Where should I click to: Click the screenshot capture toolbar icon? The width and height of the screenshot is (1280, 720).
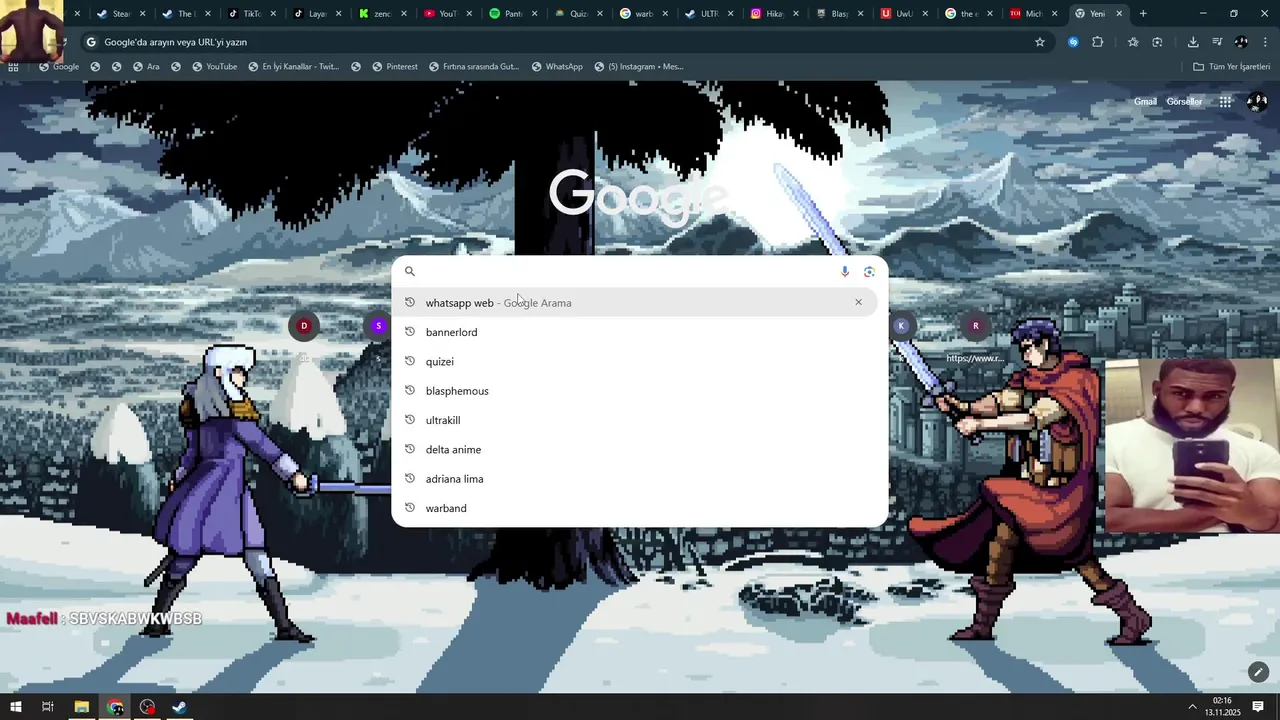click(1157, 42)
